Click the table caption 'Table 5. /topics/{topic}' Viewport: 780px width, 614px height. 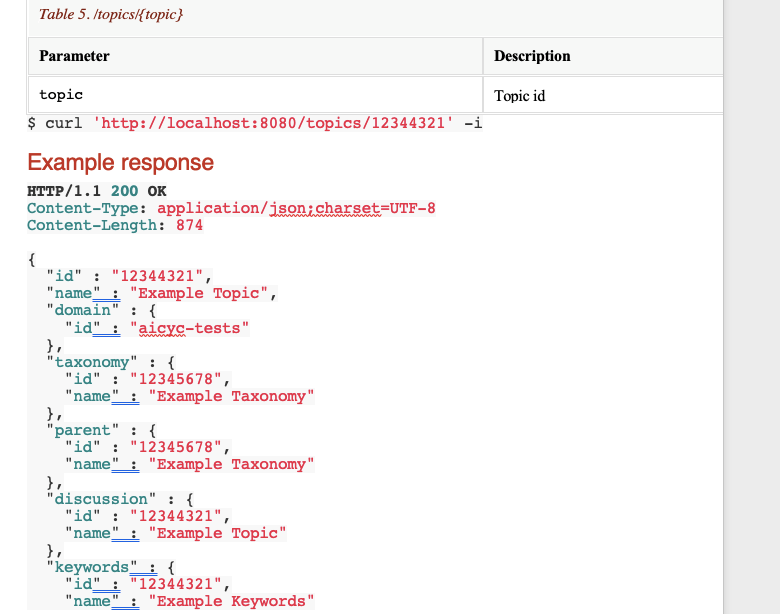point(110,15)
